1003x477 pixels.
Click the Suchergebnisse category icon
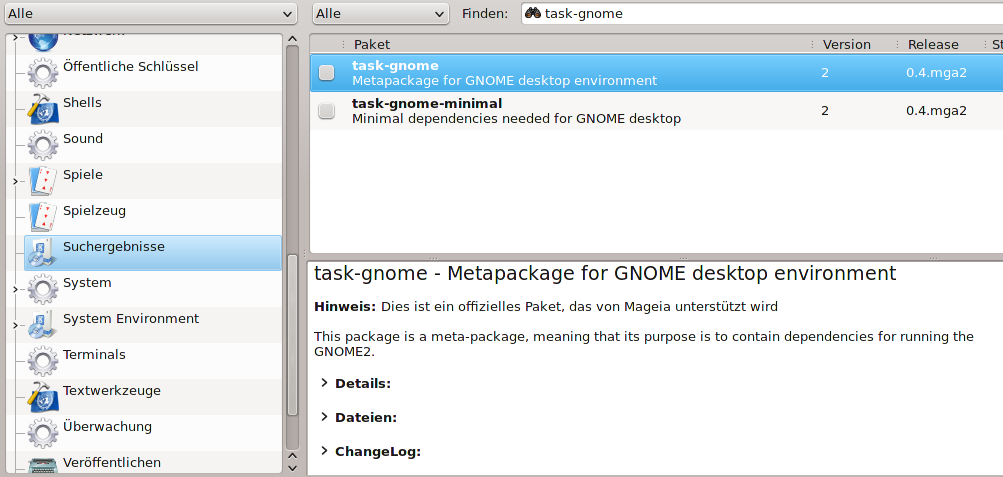(x=43, y=253)
